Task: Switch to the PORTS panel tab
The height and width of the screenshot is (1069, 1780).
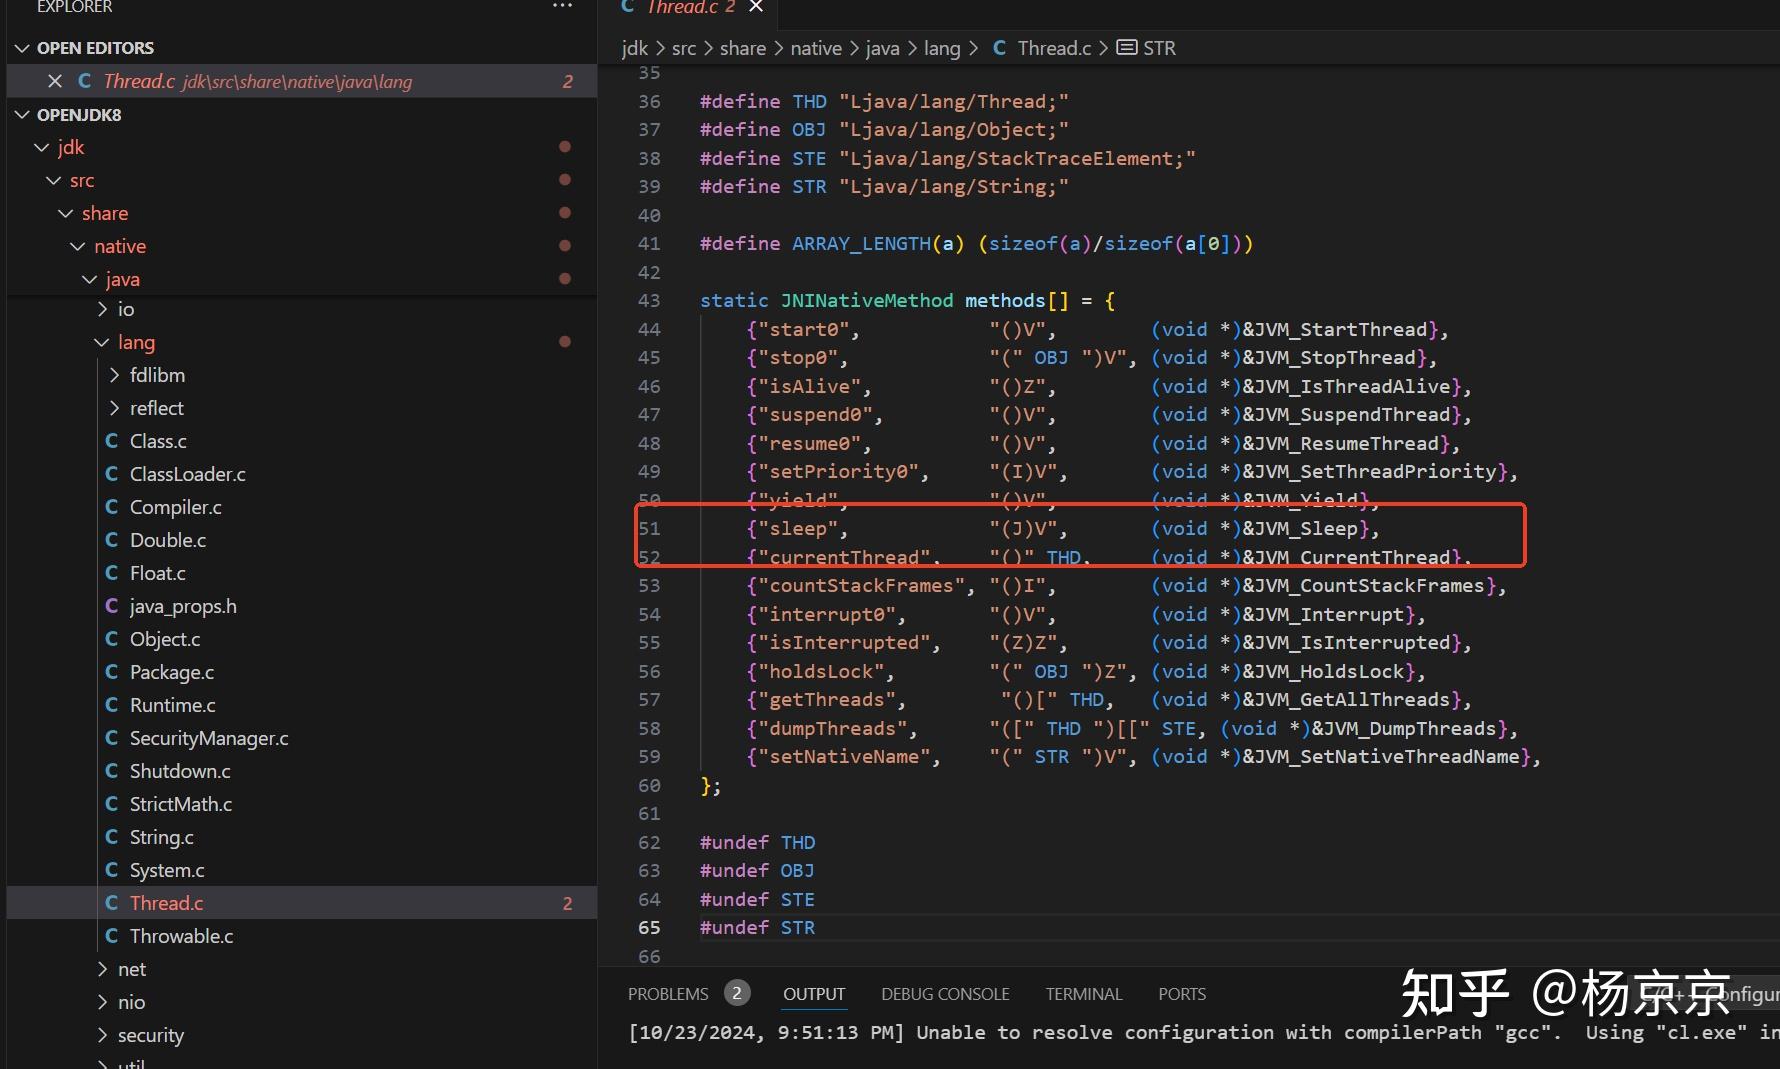Action: [x=1181, y=994]
